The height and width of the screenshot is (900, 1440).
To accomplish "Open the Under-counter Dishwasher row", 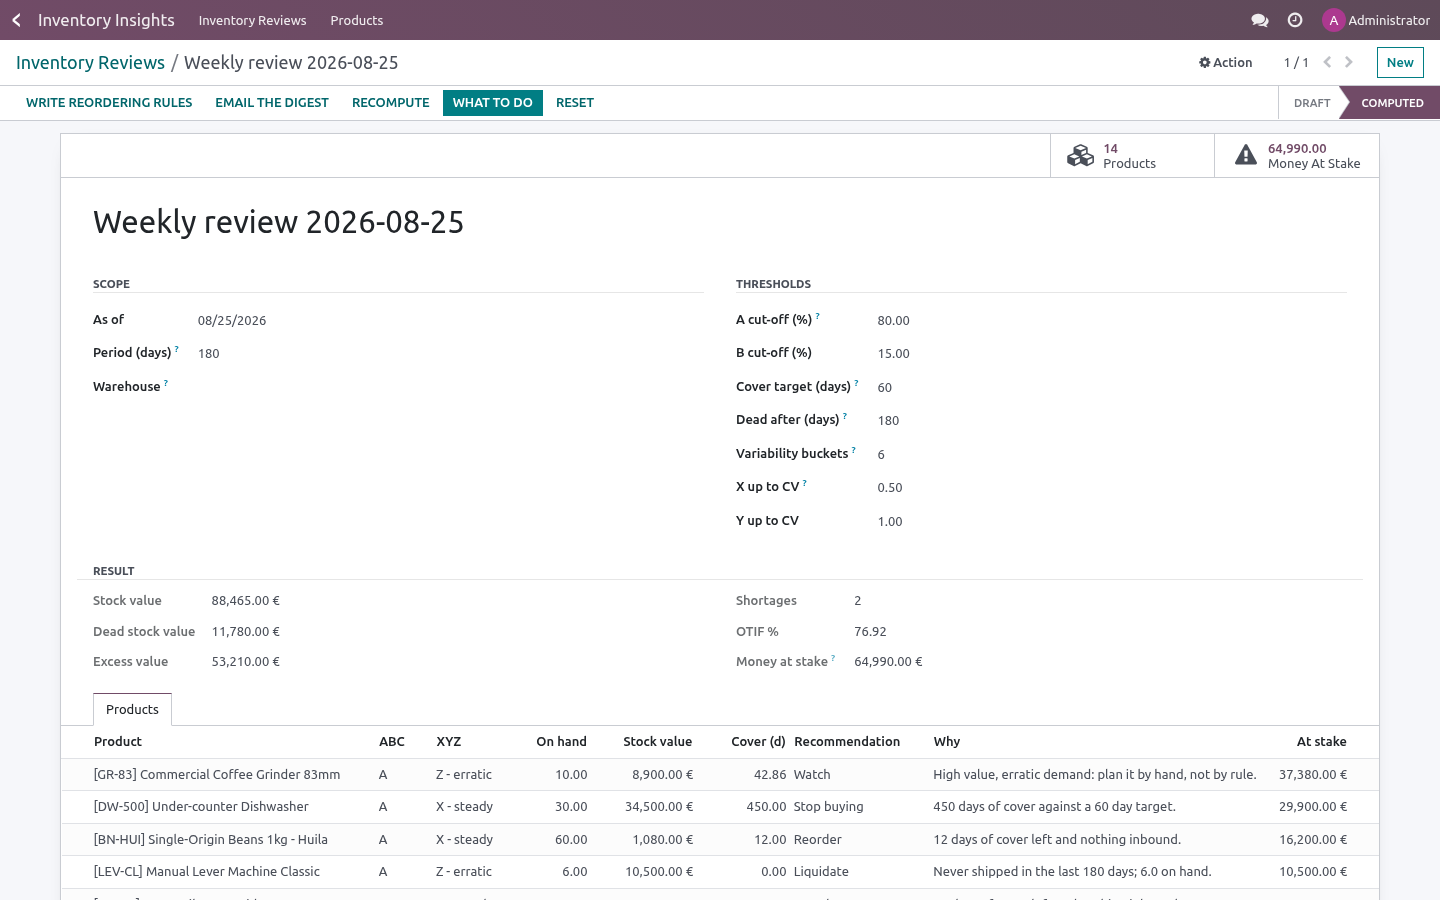I will [x=720, y=807].
